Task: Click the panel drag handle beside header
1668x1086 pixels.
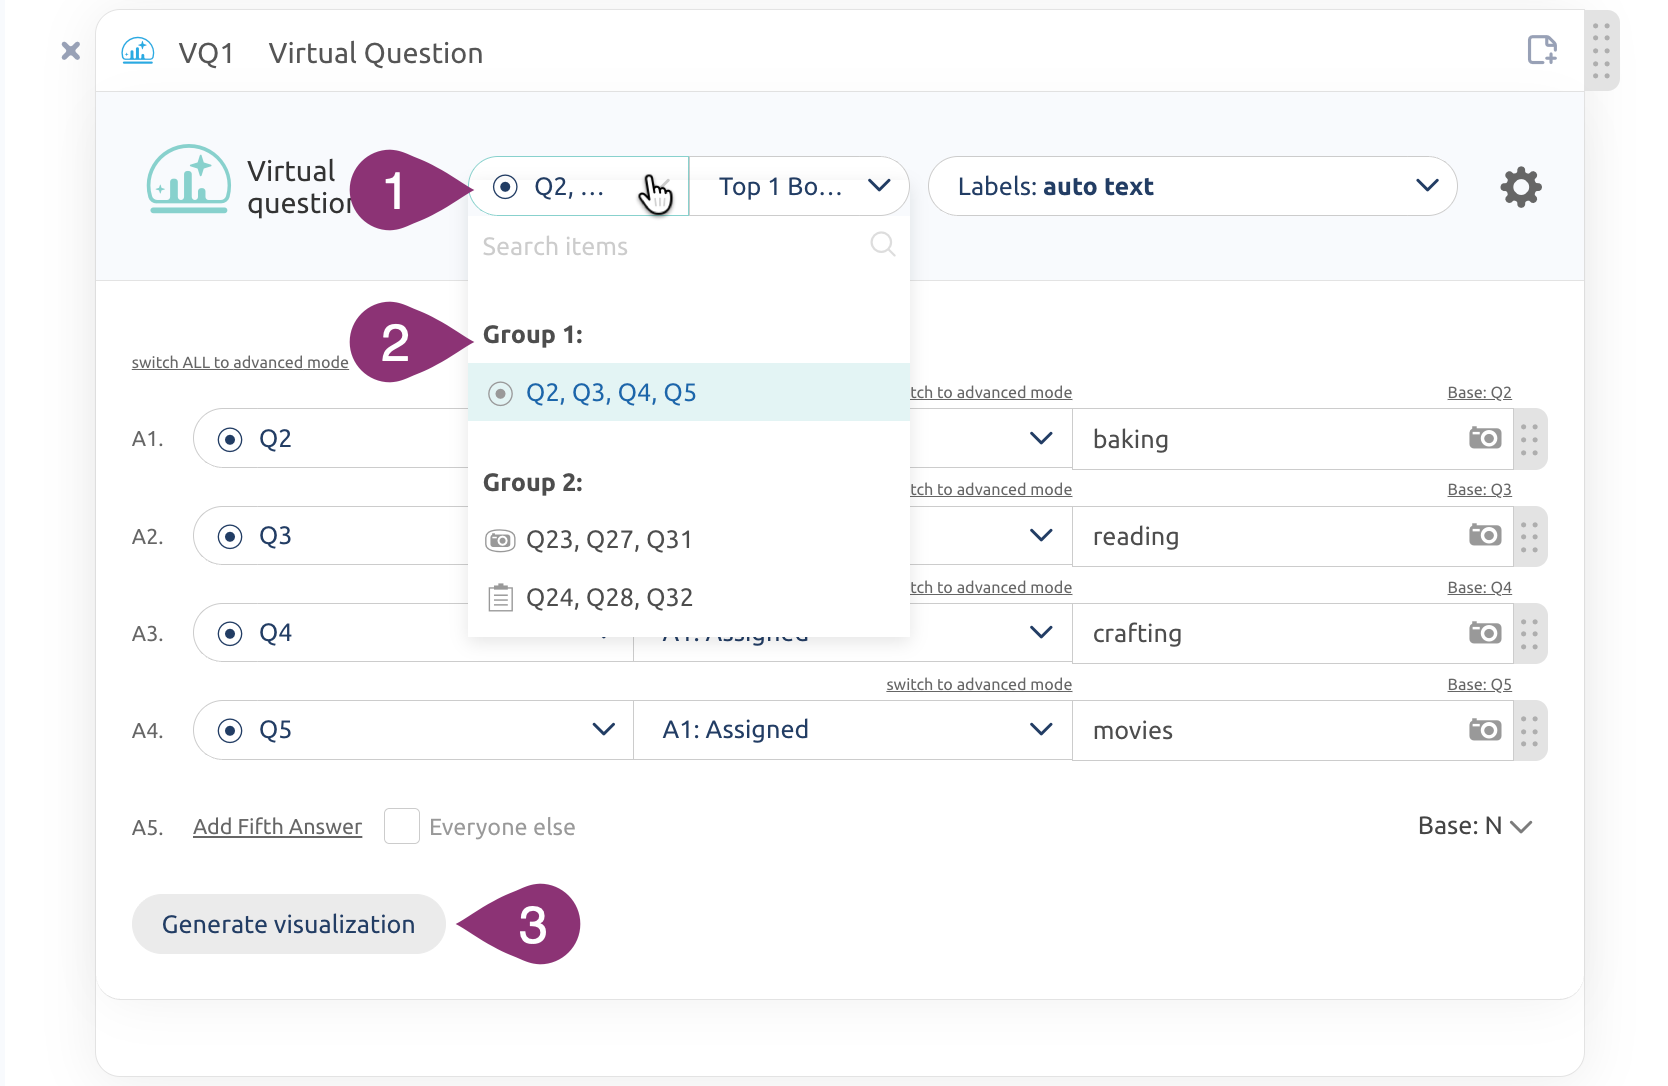Action: tap(1602, 50)
